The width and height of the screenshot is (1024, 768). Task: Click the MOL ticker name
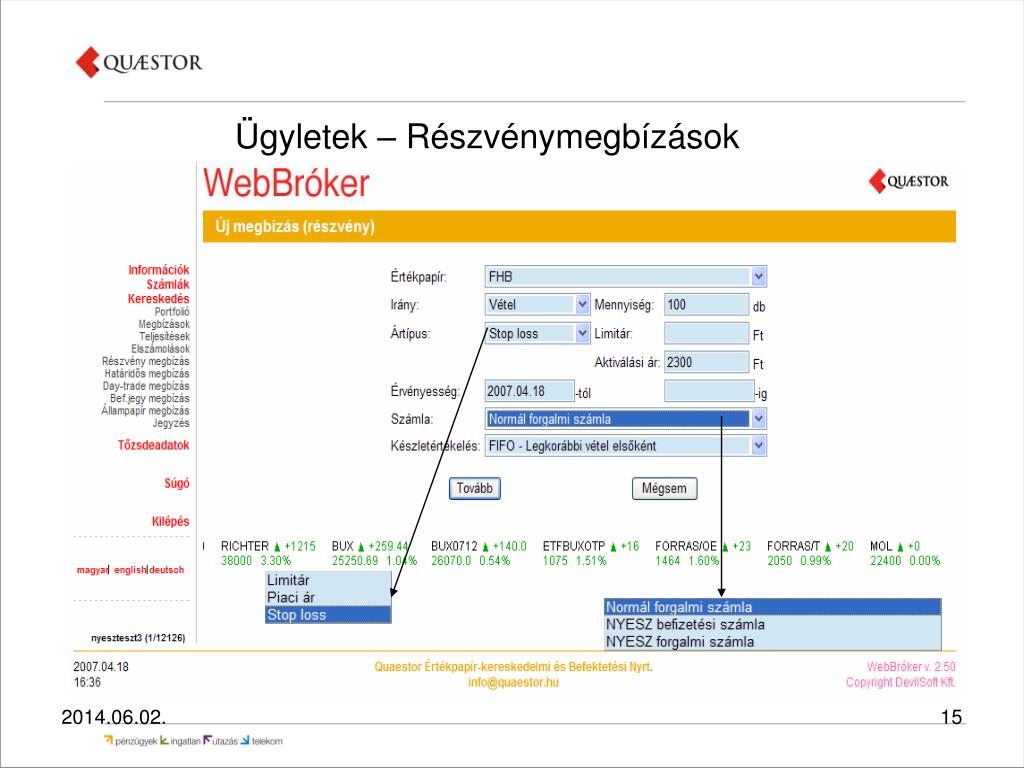[x=881, y=546]
